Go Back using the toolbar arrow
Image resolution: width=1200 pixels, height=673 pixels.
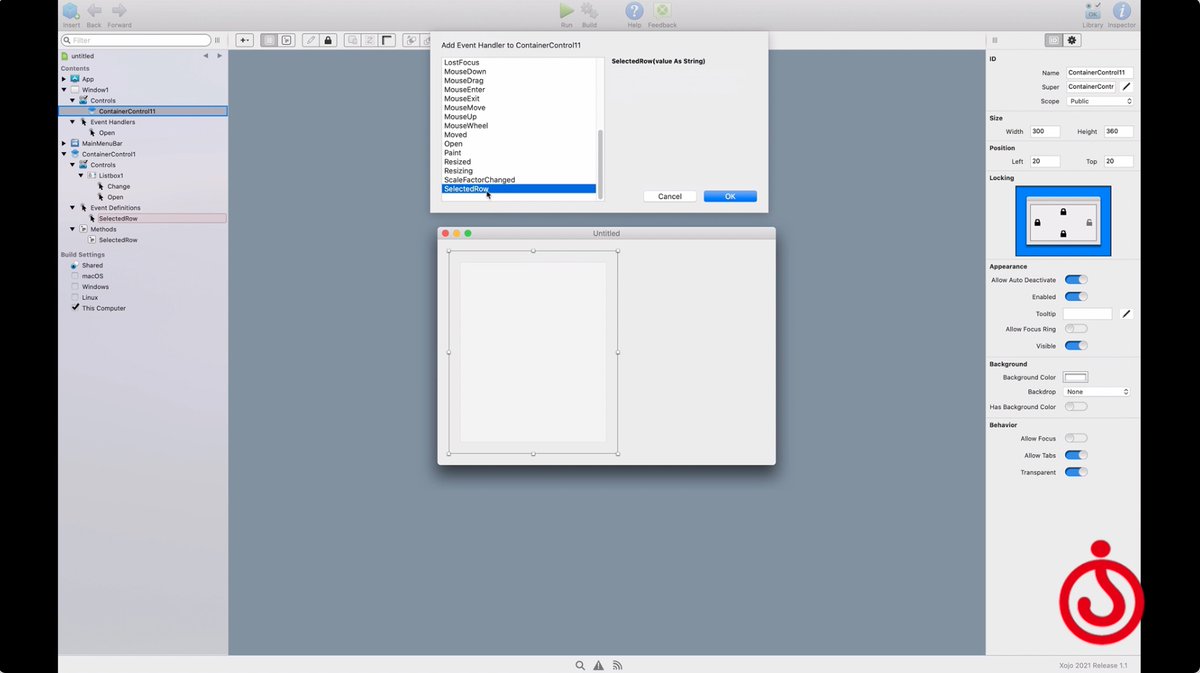(94, 11)
